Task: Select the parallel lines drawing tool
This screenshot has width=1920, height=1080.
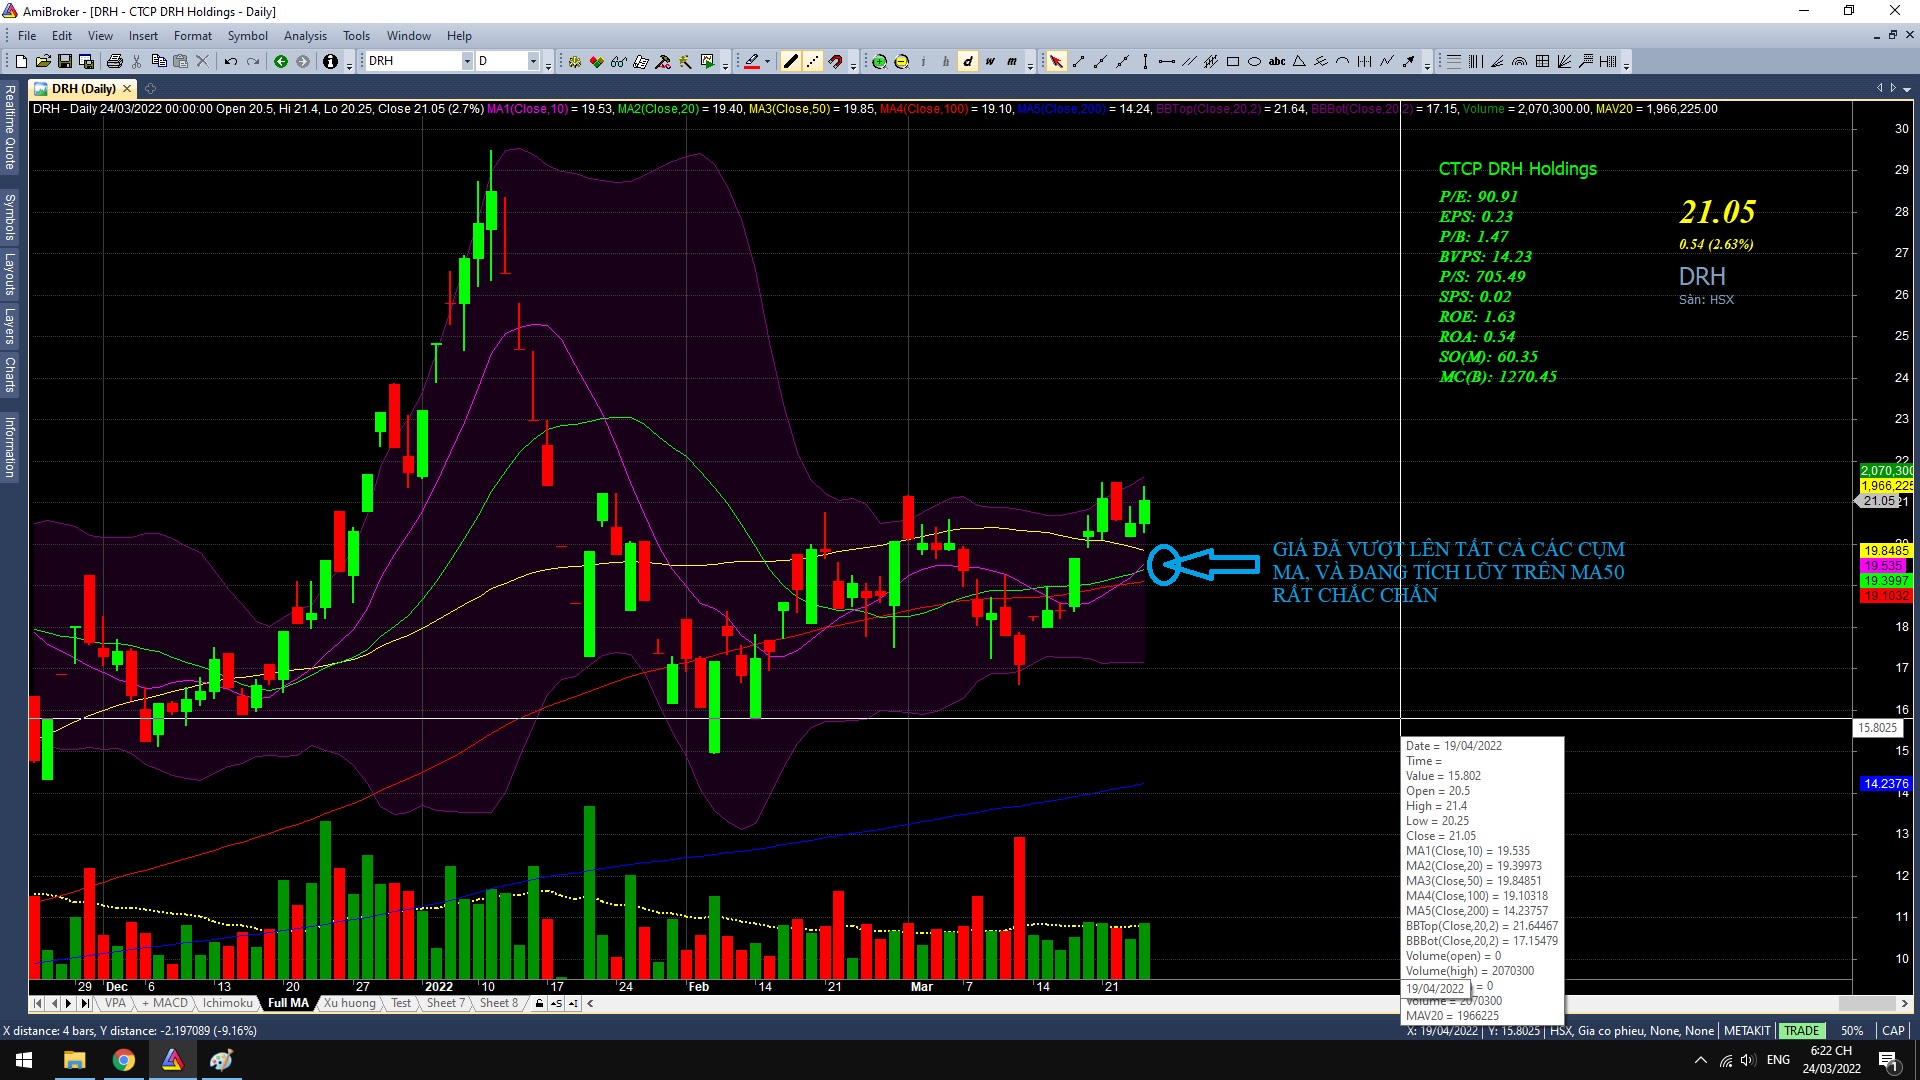Action: click(1189, 62)
